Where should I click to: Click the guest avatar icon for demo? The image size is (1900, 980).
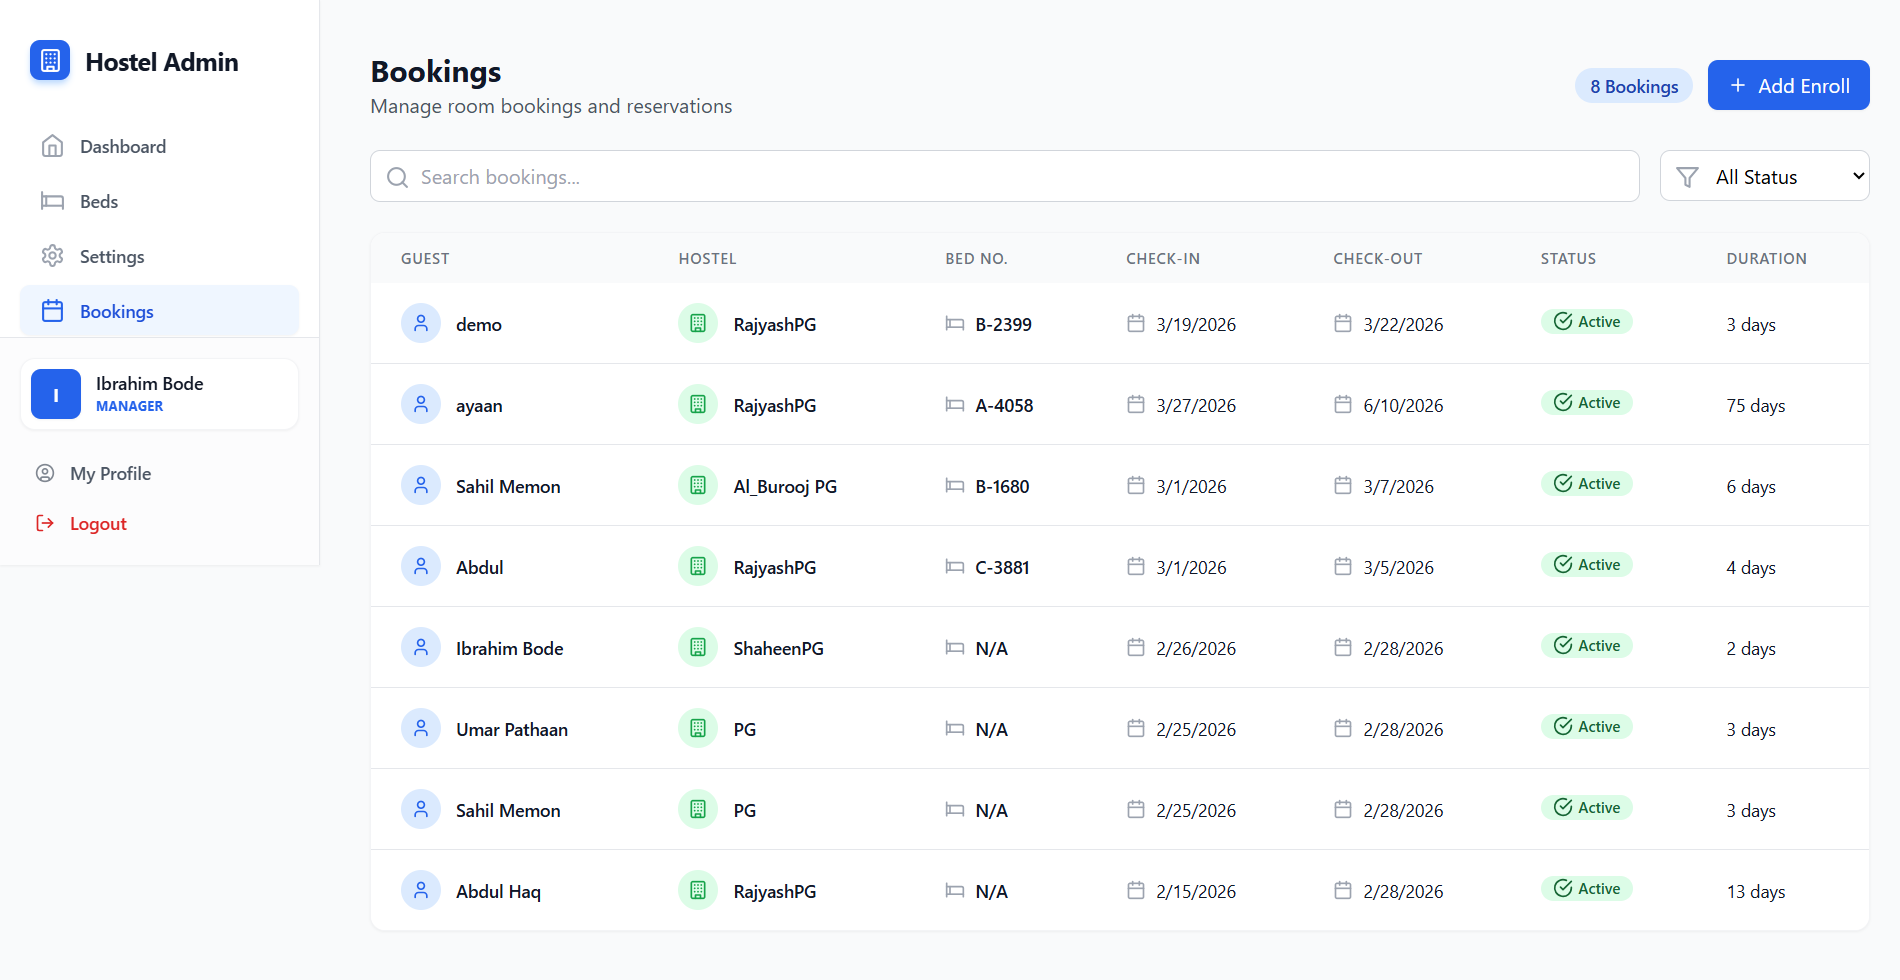[421, 324]
